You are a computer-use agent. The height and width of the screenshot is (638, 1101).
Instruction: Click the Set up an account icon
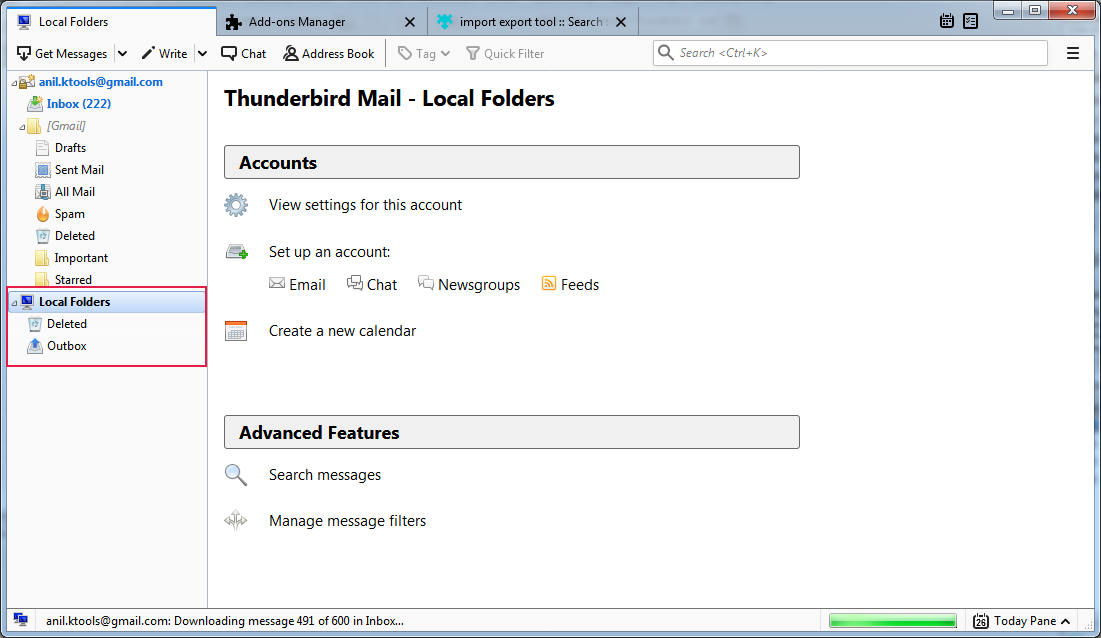click(x=237, y=251)
